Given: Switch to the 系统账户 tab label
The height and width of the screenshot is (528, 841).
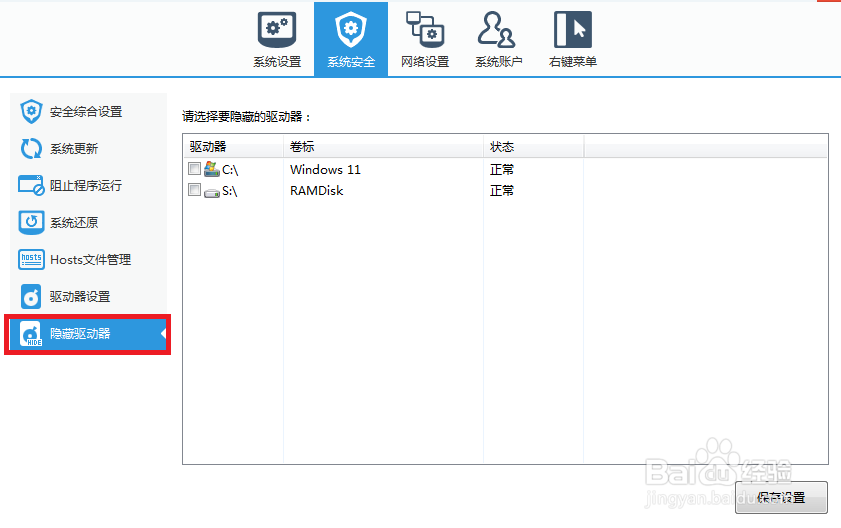Looking at the screenshot, I should (498, 62).
